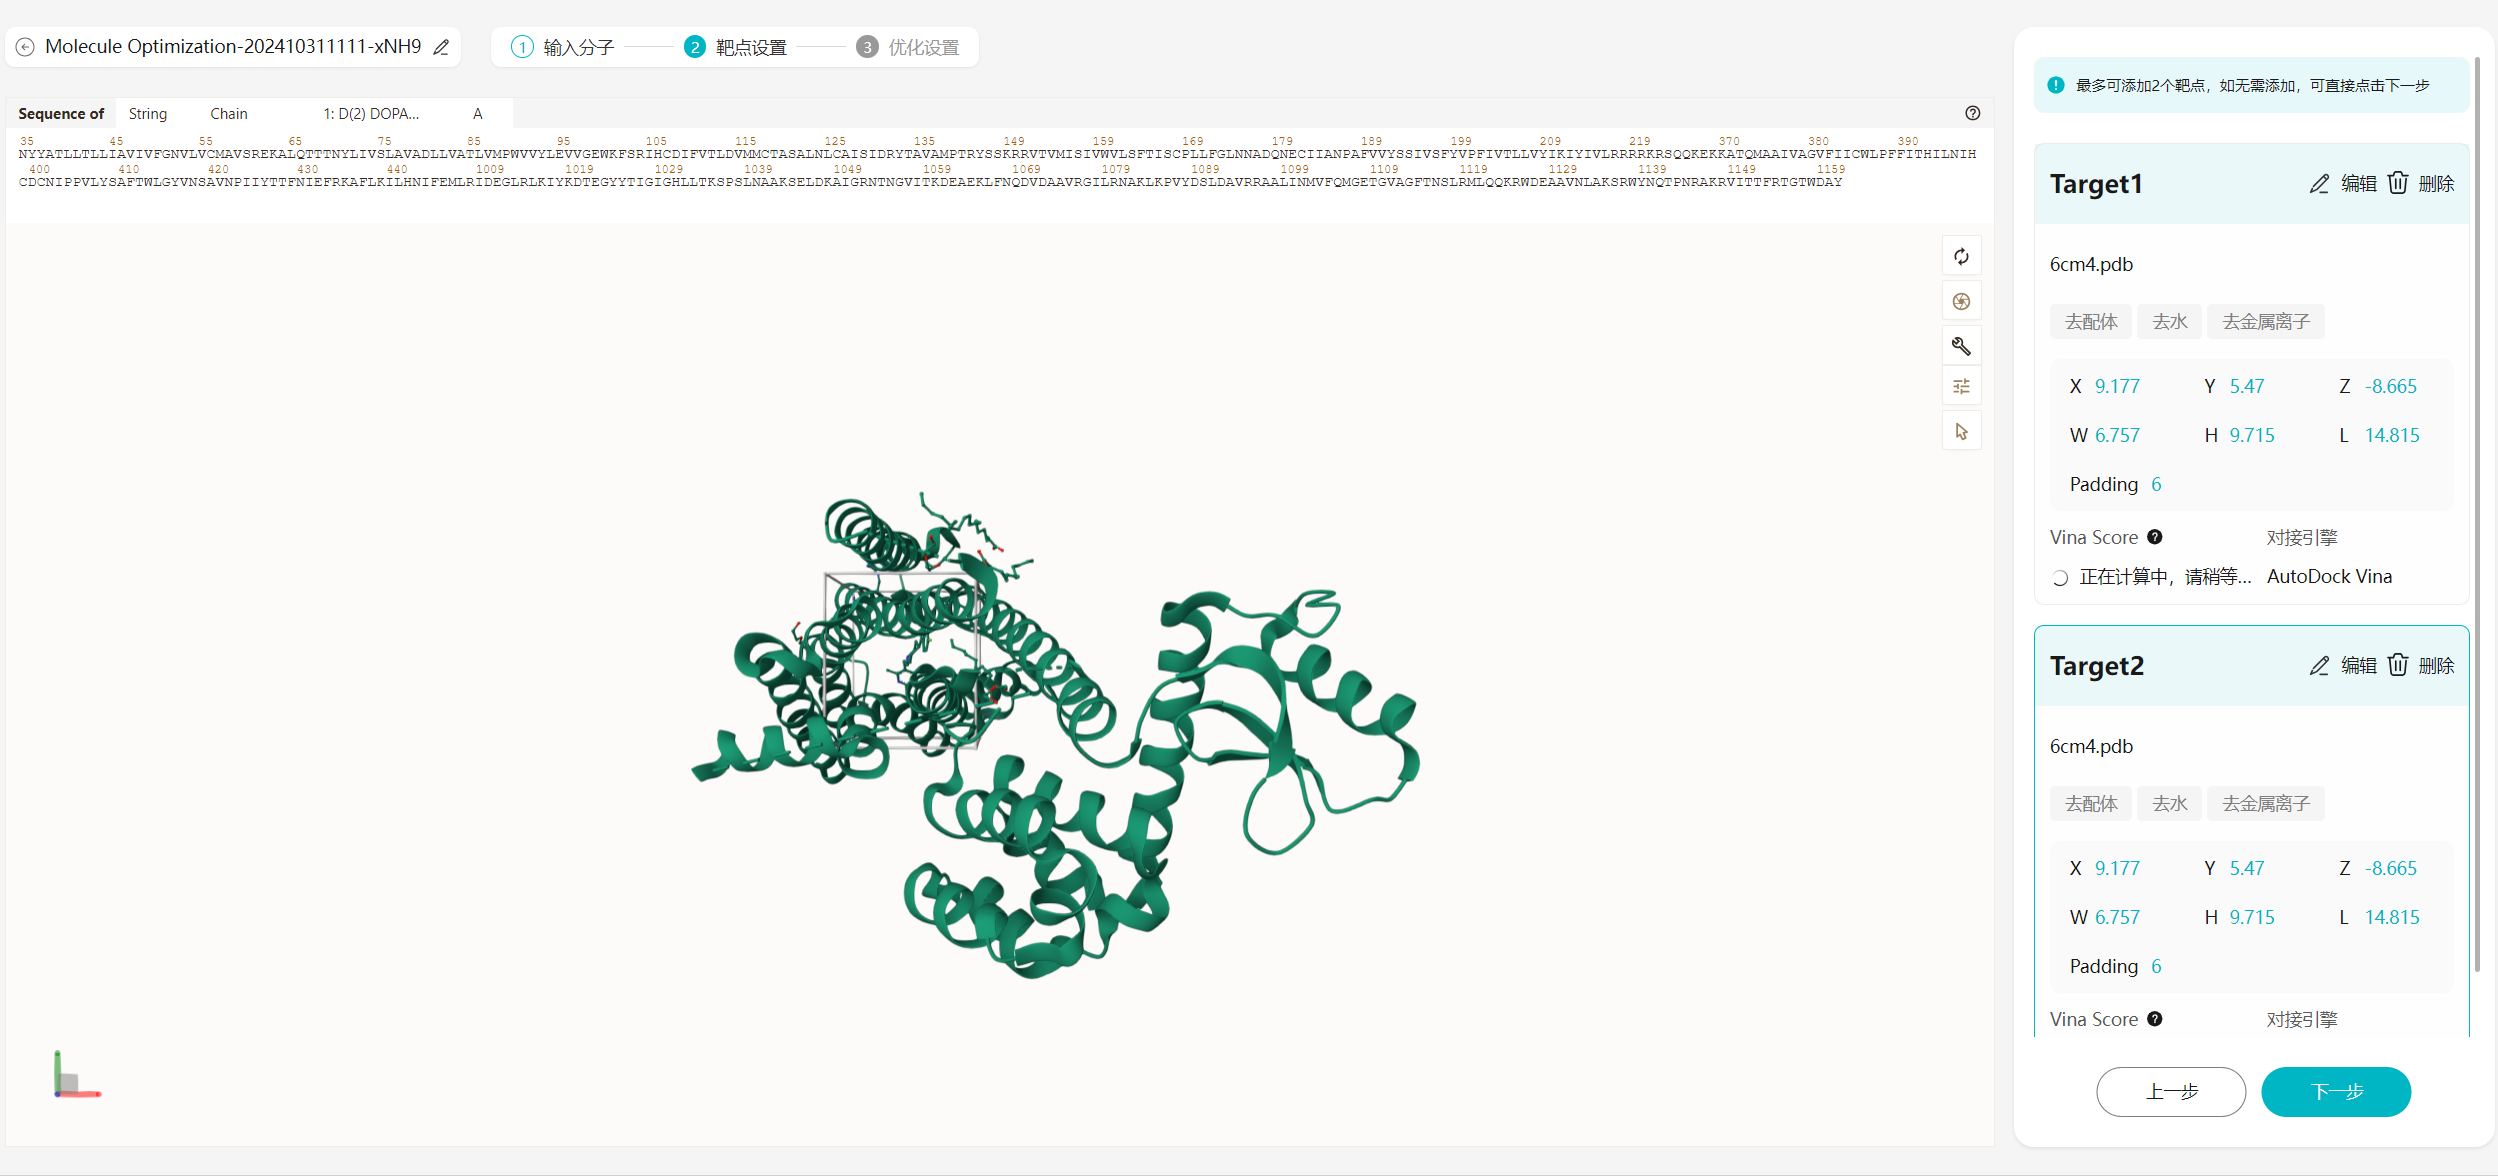Click the XYZ axis orientation gizmo

click(77, 1075)
